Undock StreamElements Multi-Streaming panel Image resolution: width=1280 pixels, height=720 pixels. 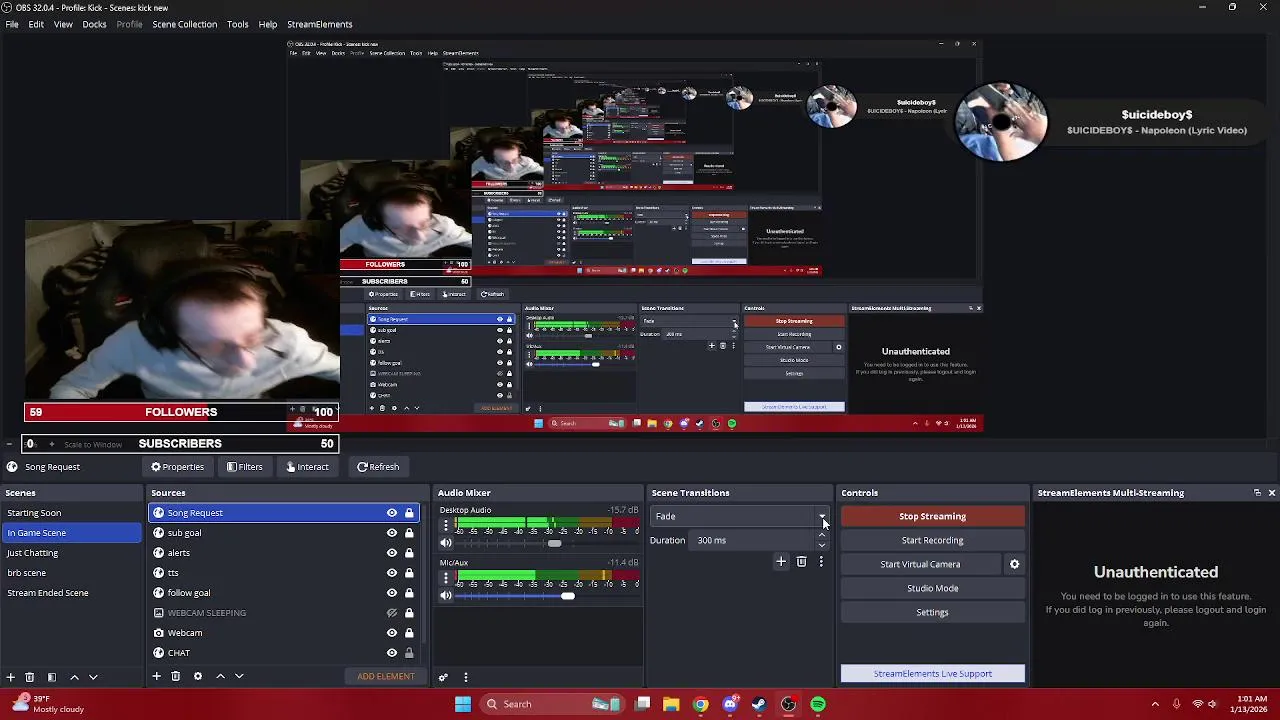1257,493
